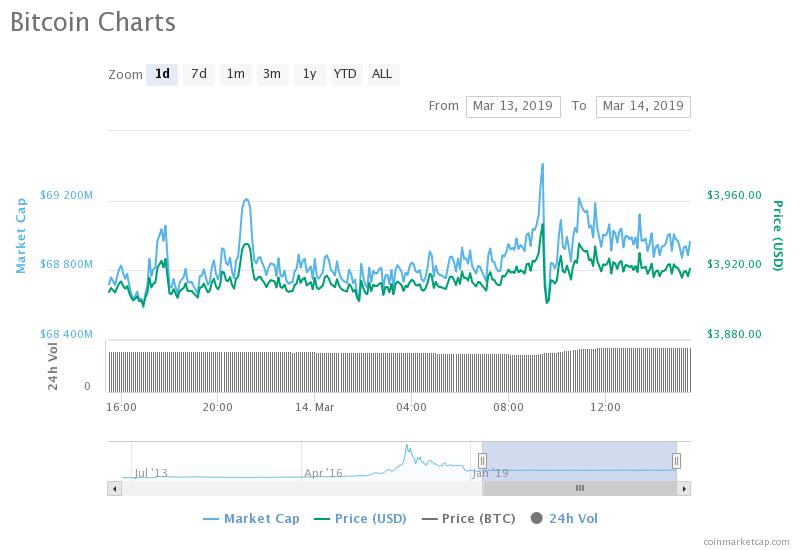Toggle Market Cap series in legend
Image resolution: width=800 pixels, height=550 pixels.
pos(251,519)
